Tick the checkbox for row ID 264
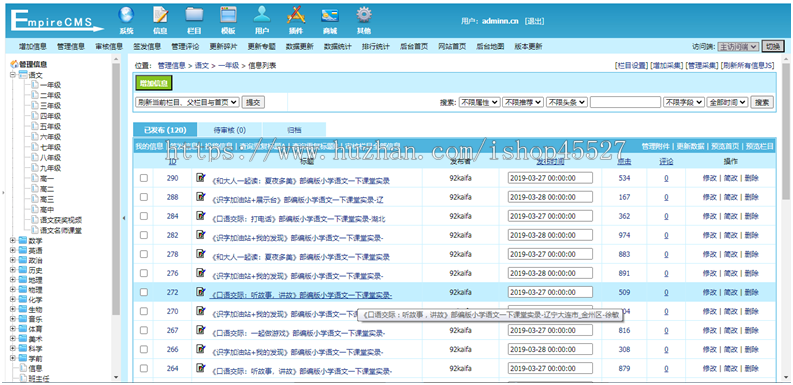 pos(144,368)
